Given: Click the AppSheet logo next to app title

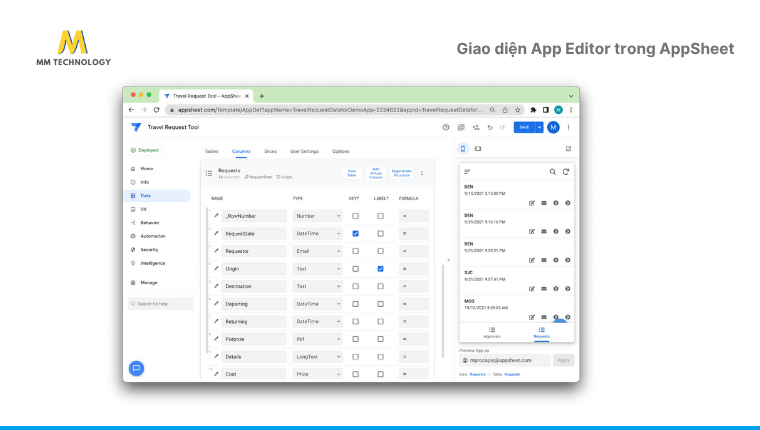Looking at the screenshot, I should pyautogui.click(x=136, y=127).
